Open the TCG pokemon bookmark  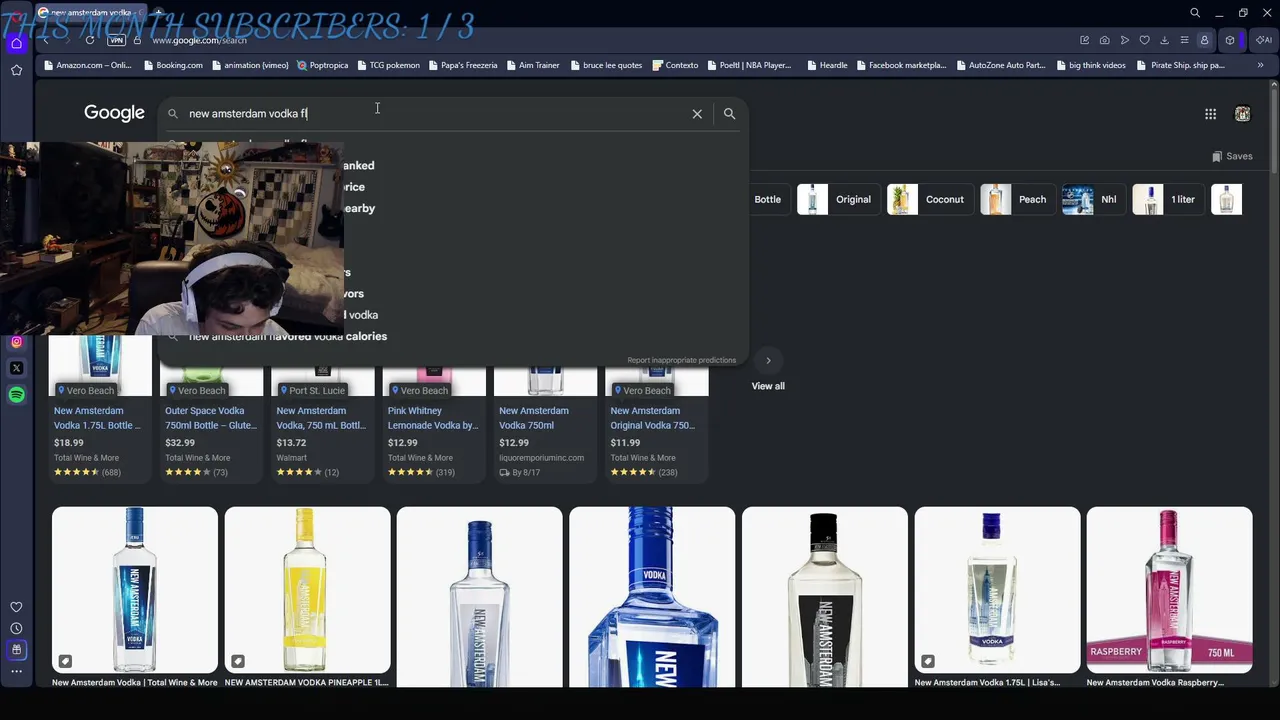tap(388, 65)
